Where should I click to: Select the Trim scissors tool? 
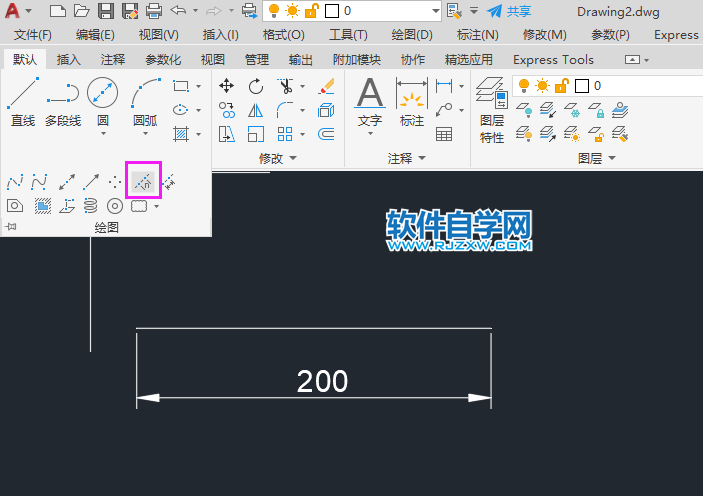(x=285, y=86)
